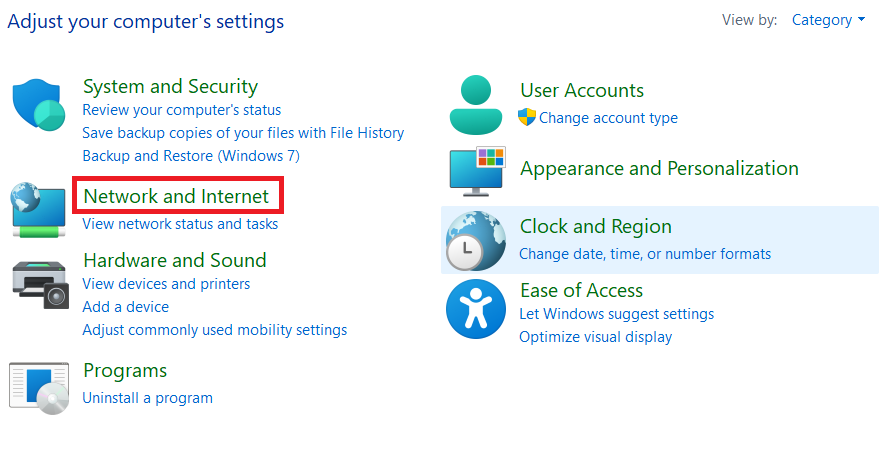Click the Network and Internet globe icon
This screenshot has height=461, width=890.
tap(39, 209)
